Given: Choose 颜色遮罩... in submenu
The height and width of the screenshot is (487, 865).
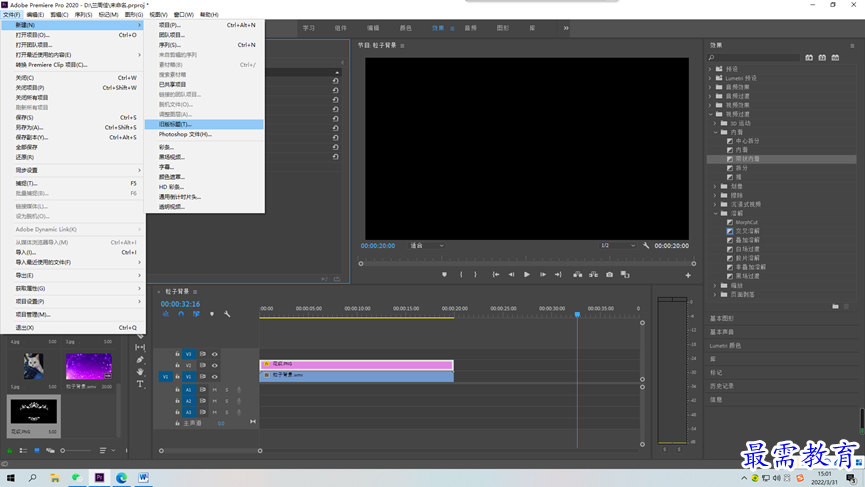Looking at the screenshot, I should coord(204,177).
